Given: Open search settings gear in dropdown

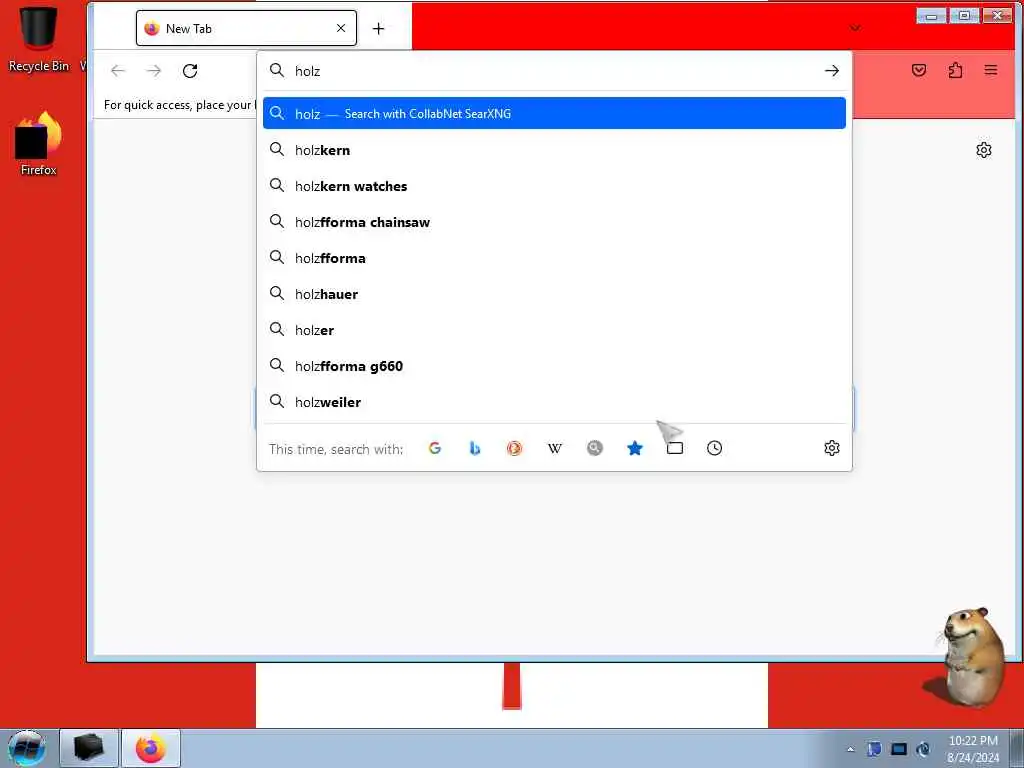Looking at the screenshot, I should tap(831, 448).
